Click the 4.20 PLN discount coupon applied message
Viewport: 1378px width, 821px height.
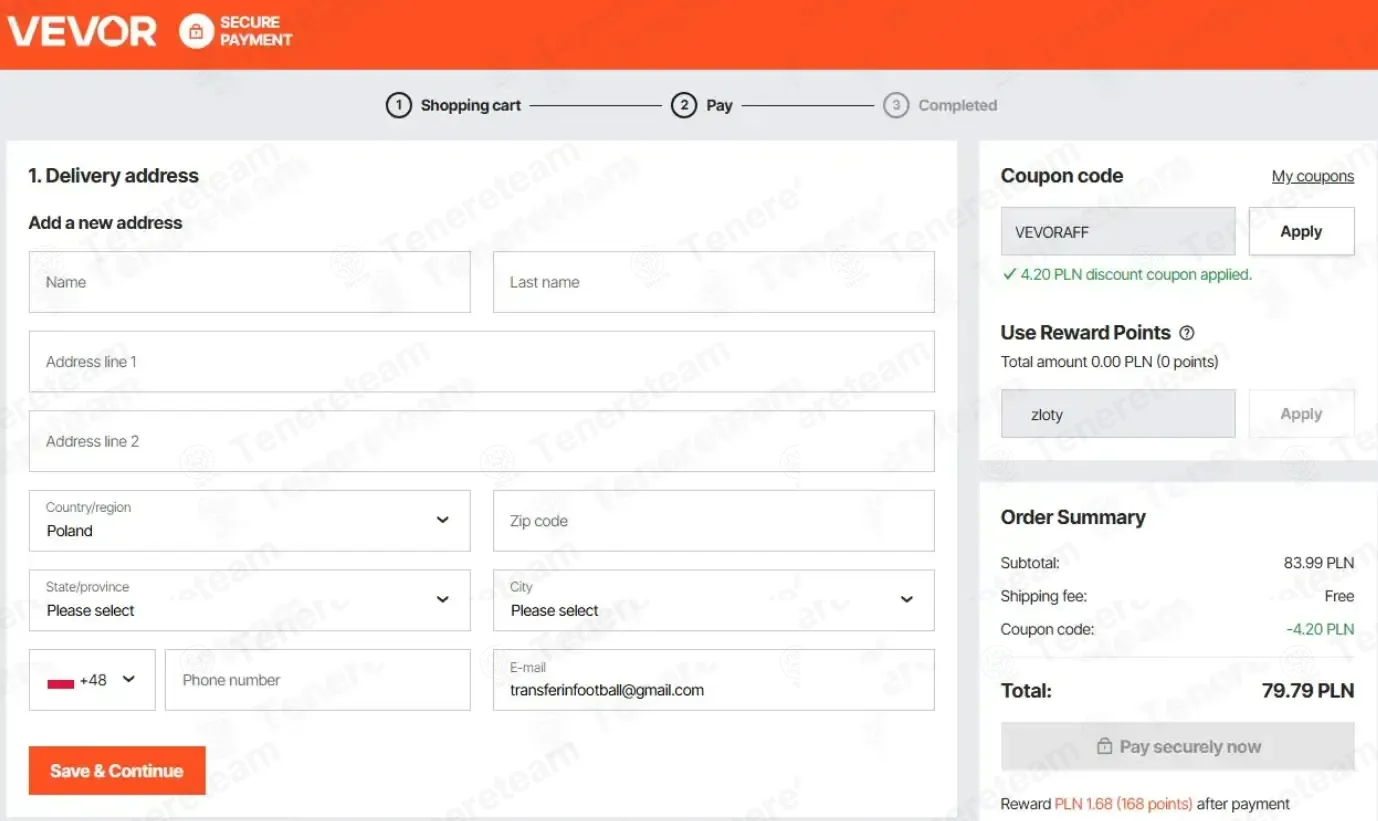click(x=1136, y=274)
